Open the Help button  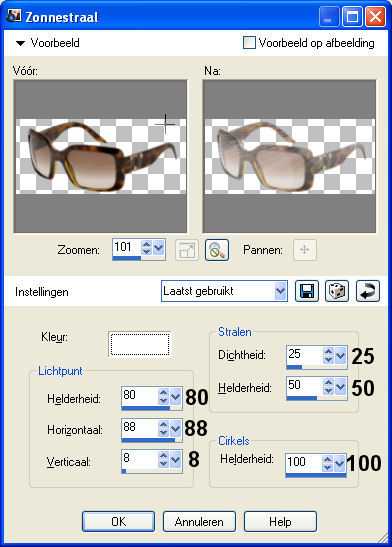pos(280,522)
